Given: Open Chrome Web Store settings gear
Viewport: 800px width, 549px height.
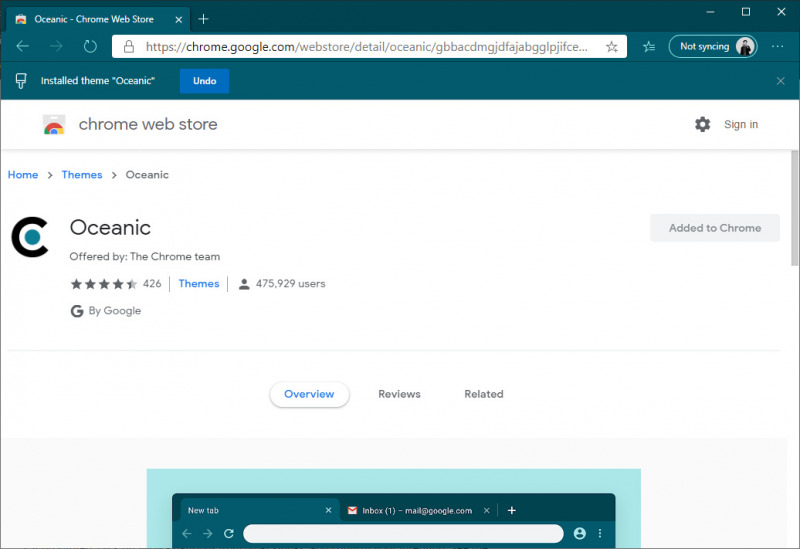Looking at the screenshot, I should (x=702, y=124).
